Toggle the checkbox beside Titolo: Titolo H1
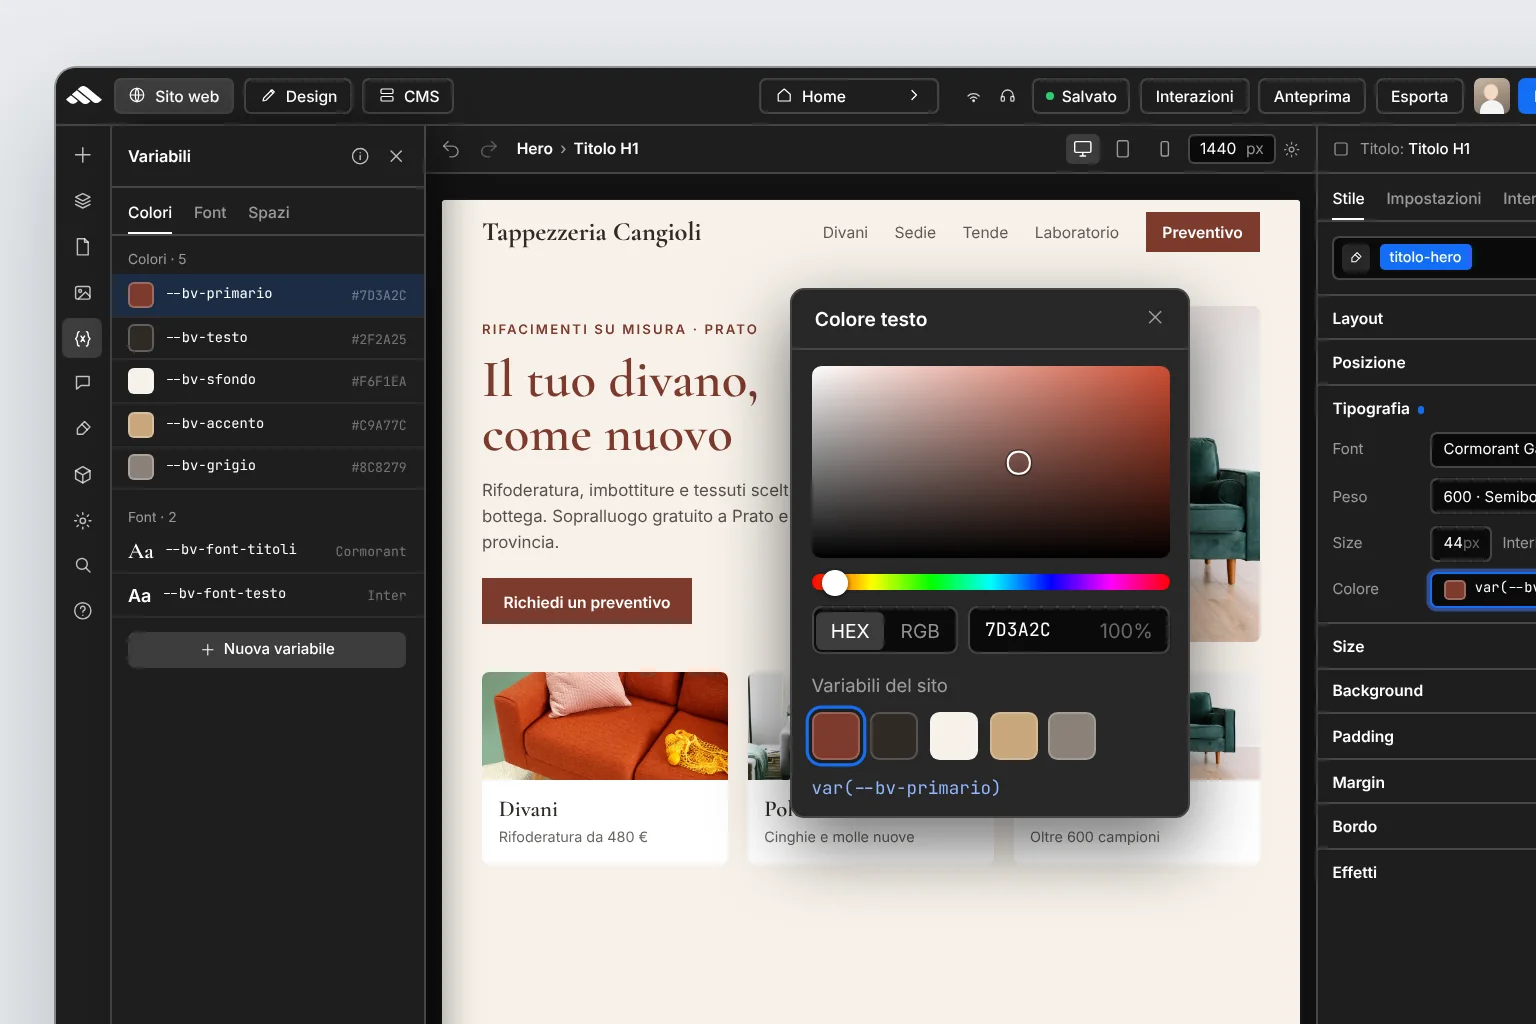 (x=1341, y=149)
